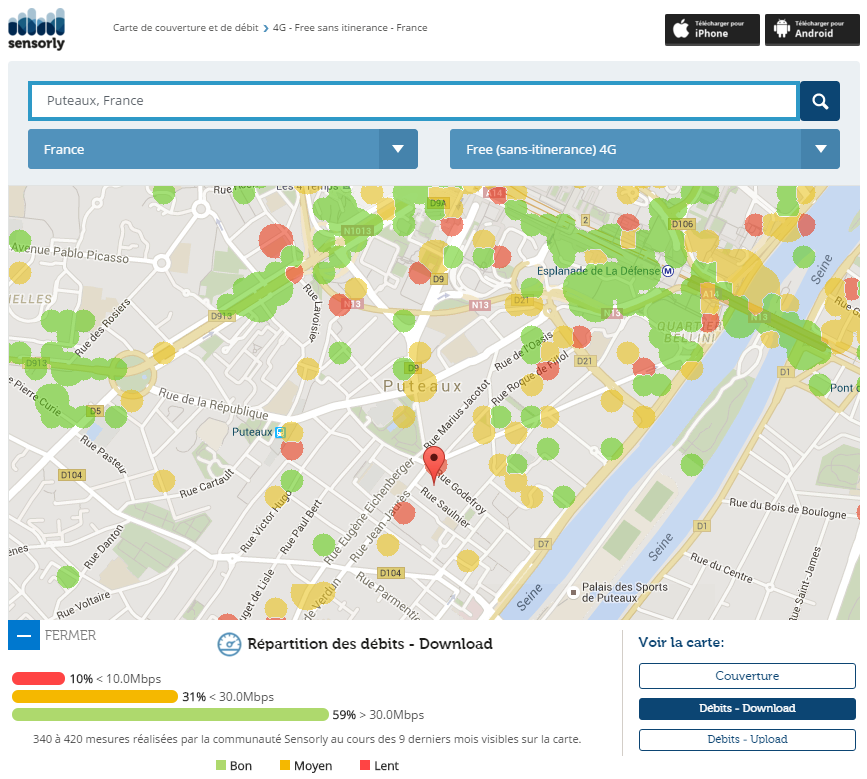Image resolution: width=867 pixels, height=779 pixels.
Task: Open Carte de couverture et de débit breadcrumb
Action: (x=185, y=28)
